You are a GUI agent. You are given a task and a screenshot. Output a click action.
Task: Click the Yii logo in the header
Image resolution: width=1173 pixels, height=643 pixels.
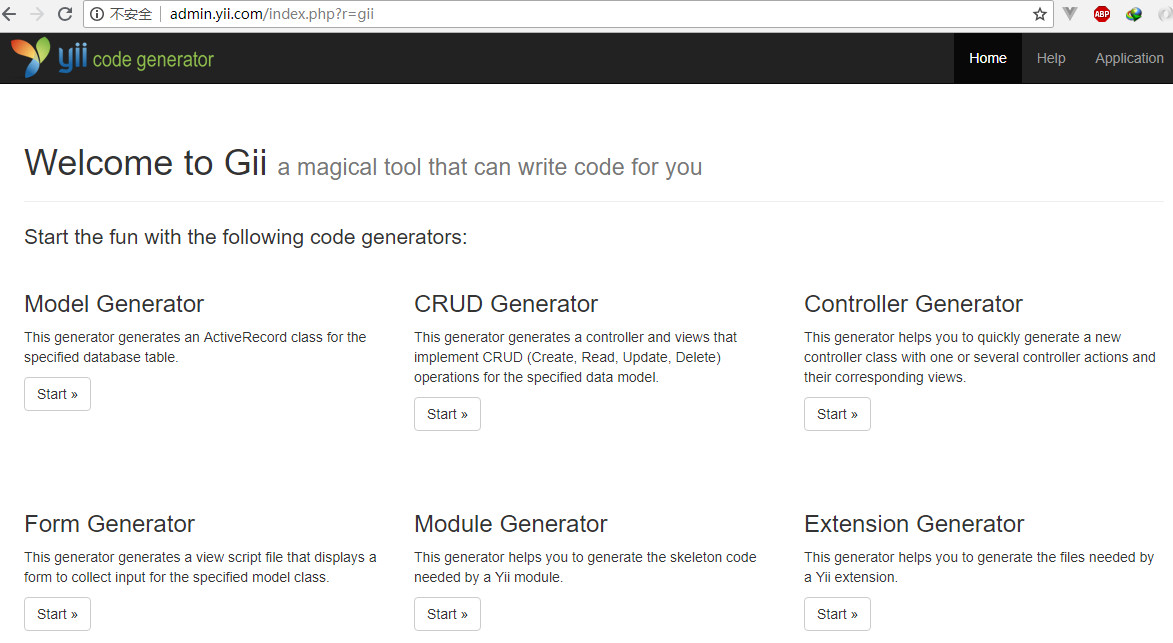(48, 58)
